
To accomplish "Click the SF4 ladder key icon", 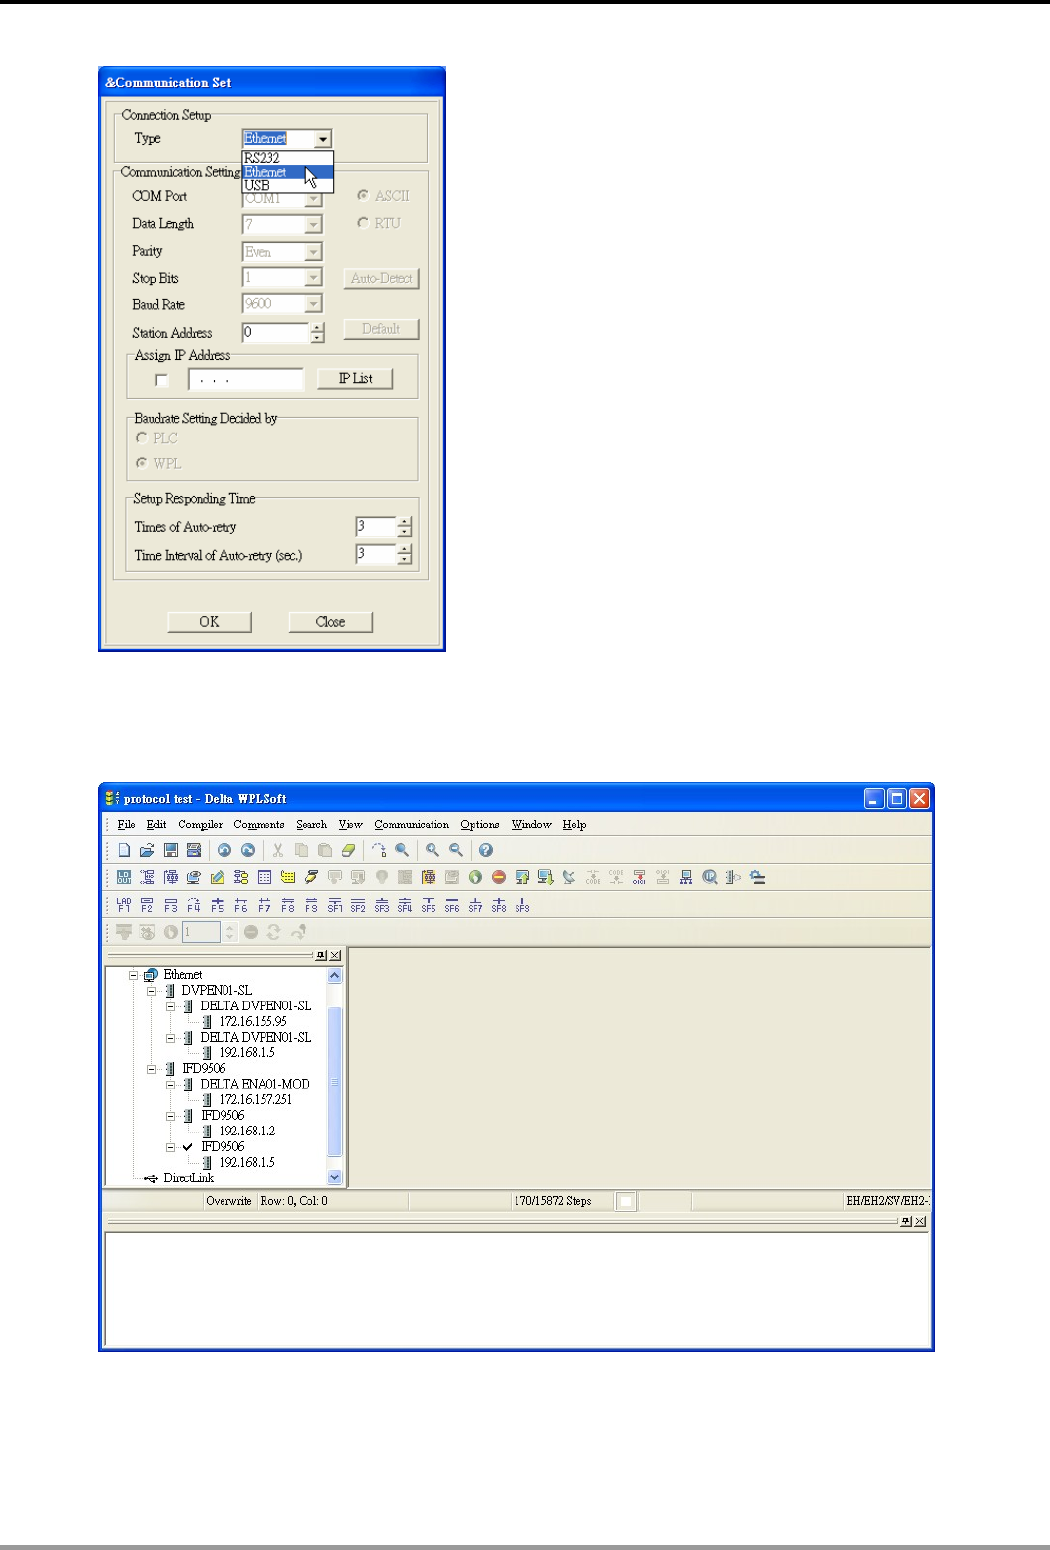I will [x=405, y=905].
